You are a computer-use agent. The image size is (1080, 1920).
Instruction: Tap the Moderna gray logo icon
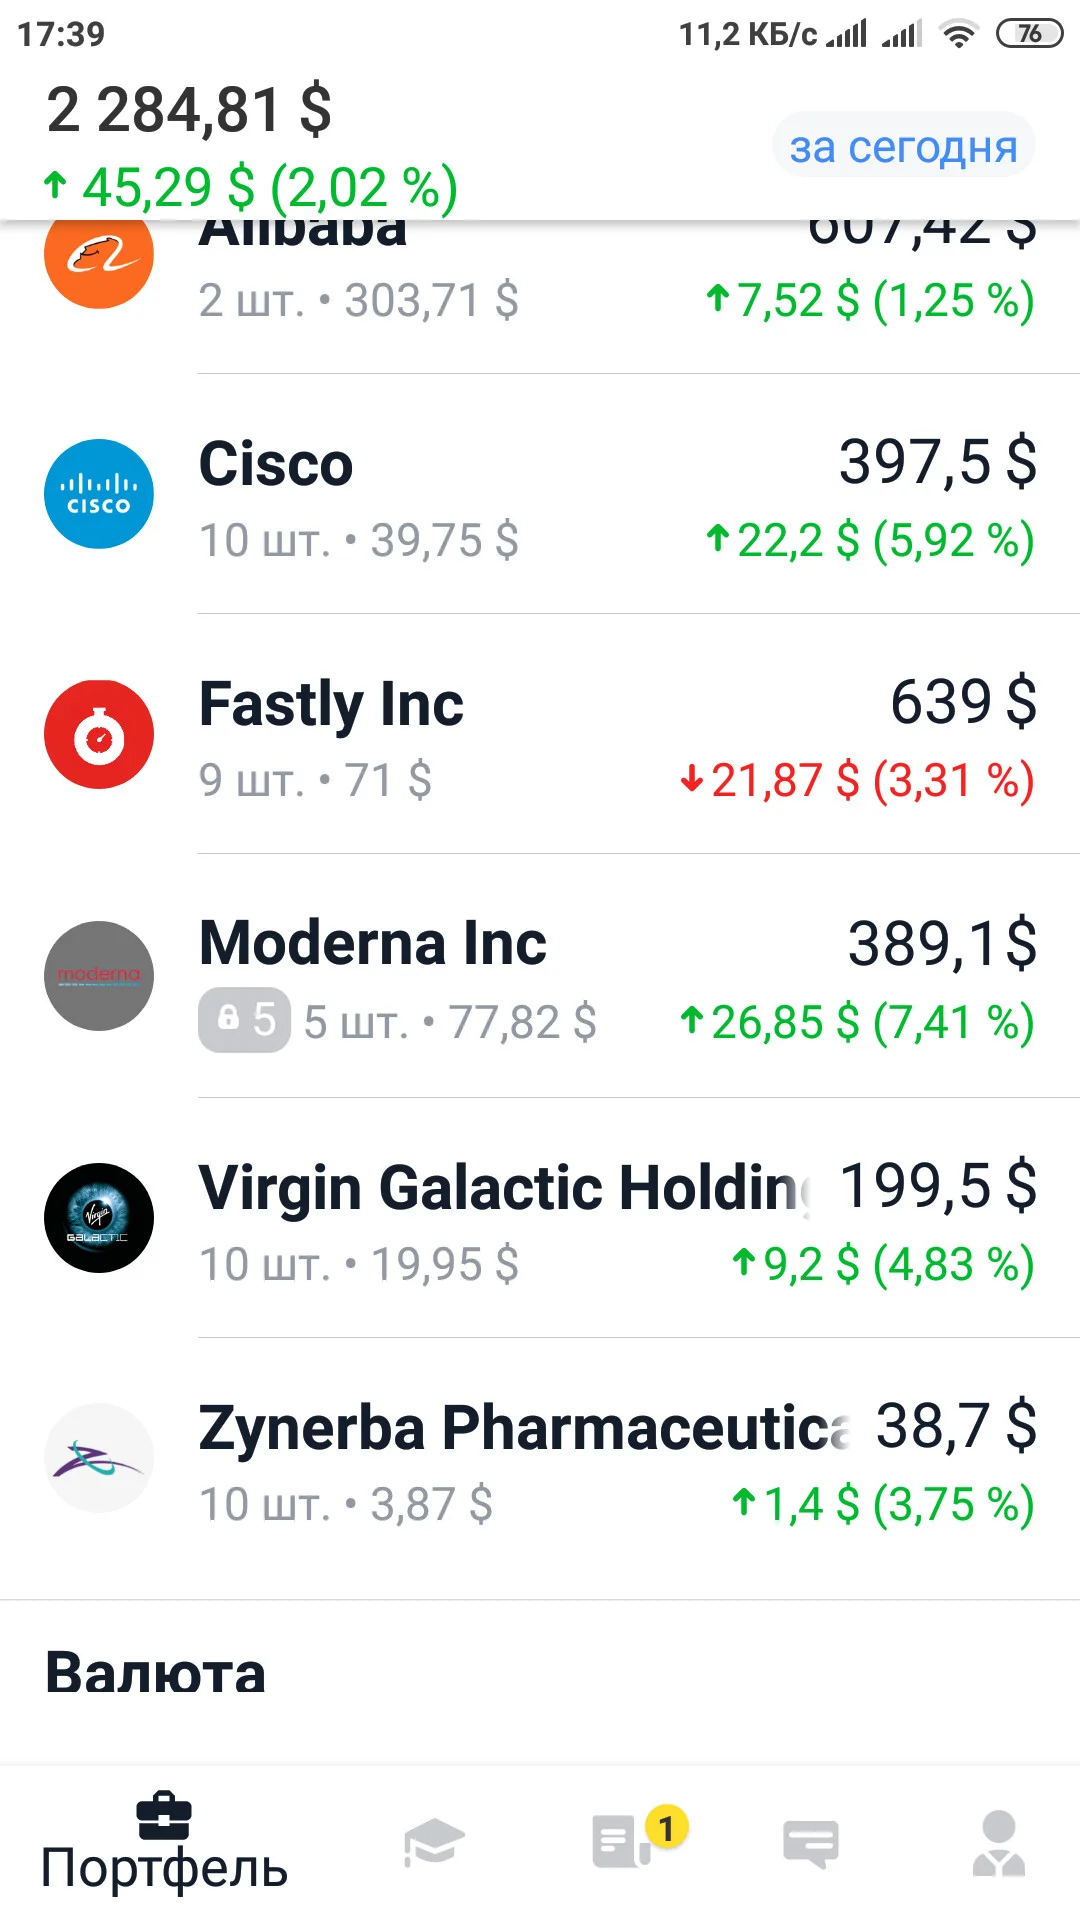pos(99,976)
